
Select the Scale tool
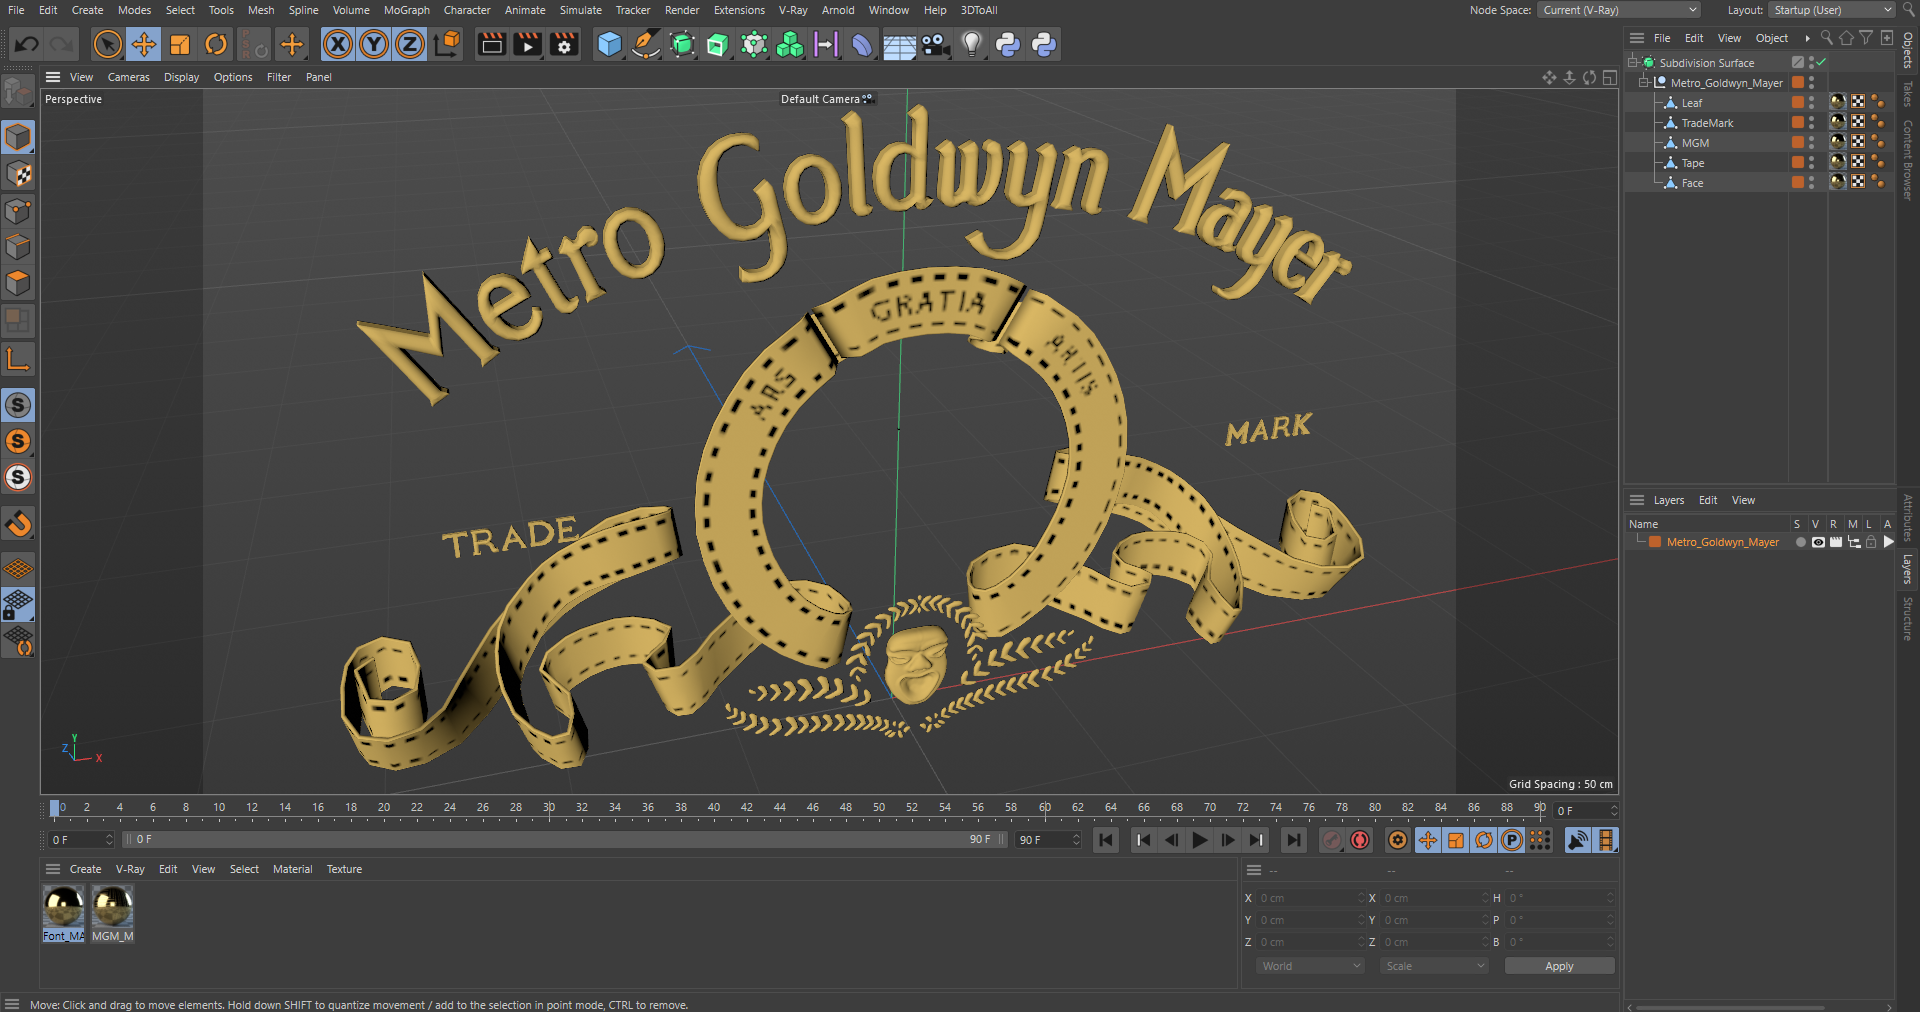pos(180,44)
